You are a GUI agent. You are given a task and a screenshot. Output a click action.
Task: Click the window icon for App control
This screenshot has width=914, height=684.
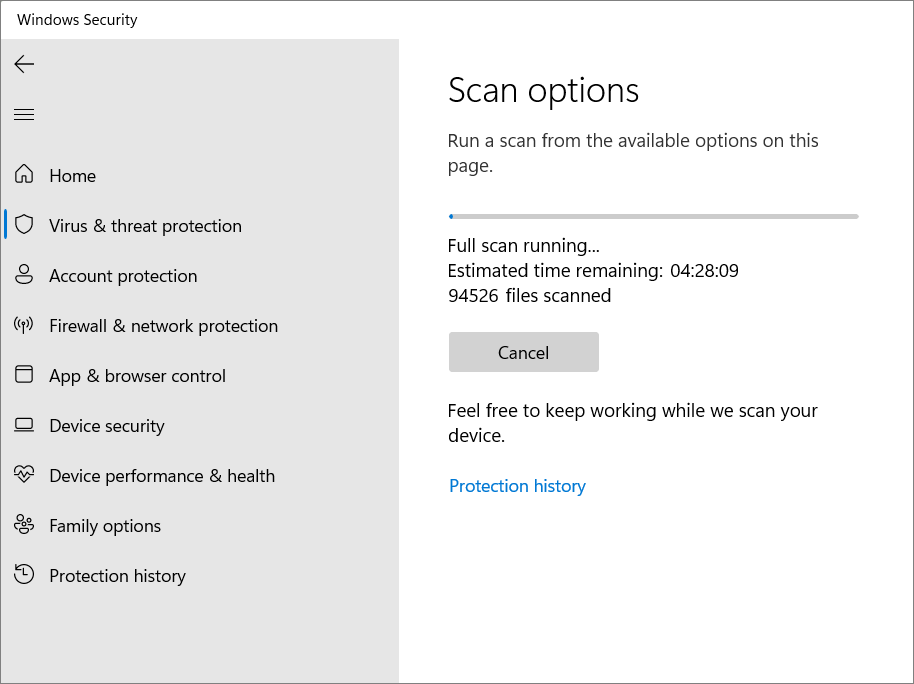pyautogui.click(x=24, y=374)
